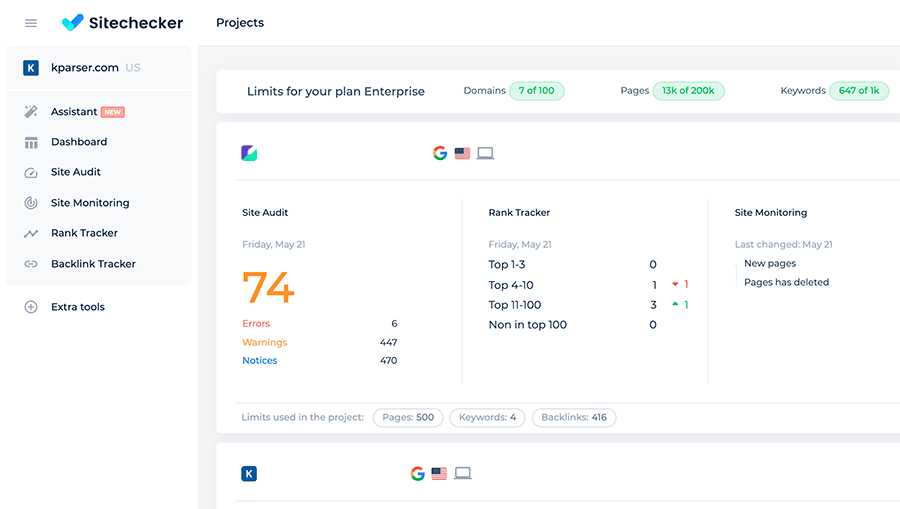Click the Notices link in Site Audit

(x=260, y=361)
